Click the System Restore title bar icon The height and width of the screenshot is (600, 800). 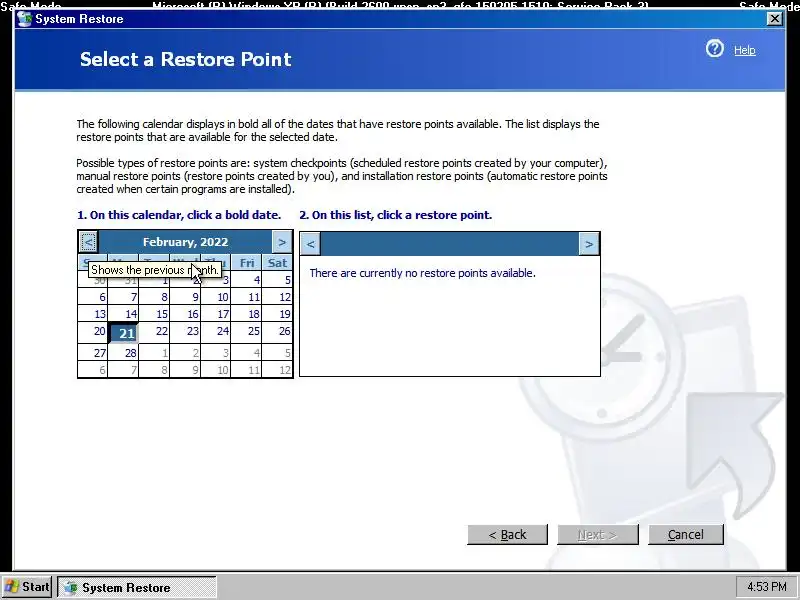tap(23, 19)
